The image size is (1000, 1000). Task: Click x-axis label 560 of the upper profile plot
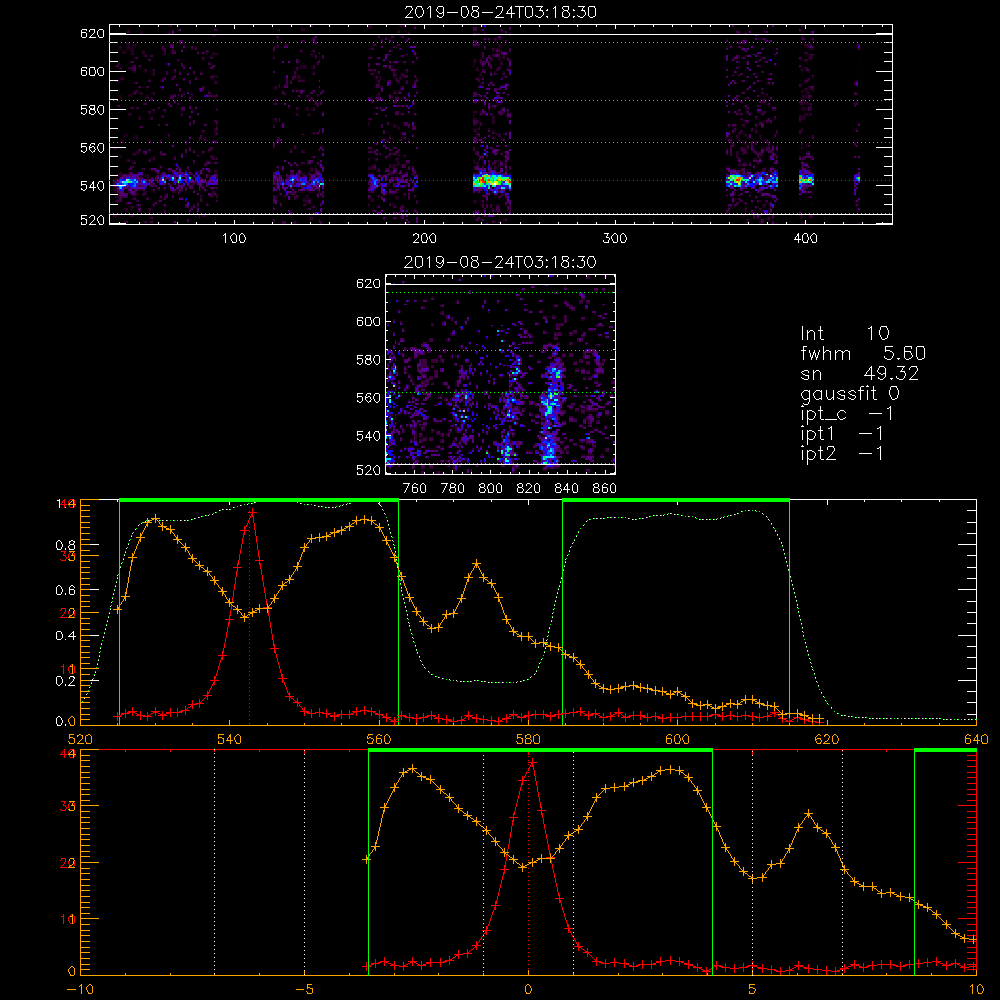click(379, 740)
